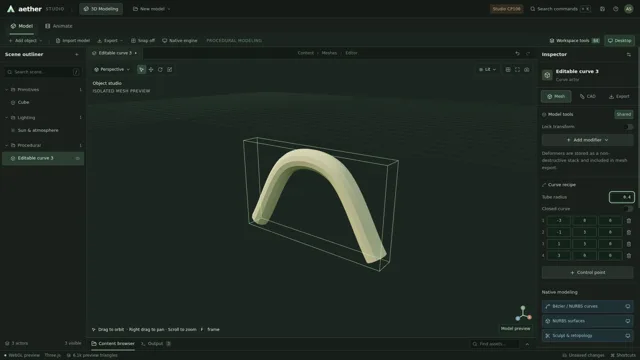Click the Import model button
This screenshot has width=640, height=360.
coord(73,40)
